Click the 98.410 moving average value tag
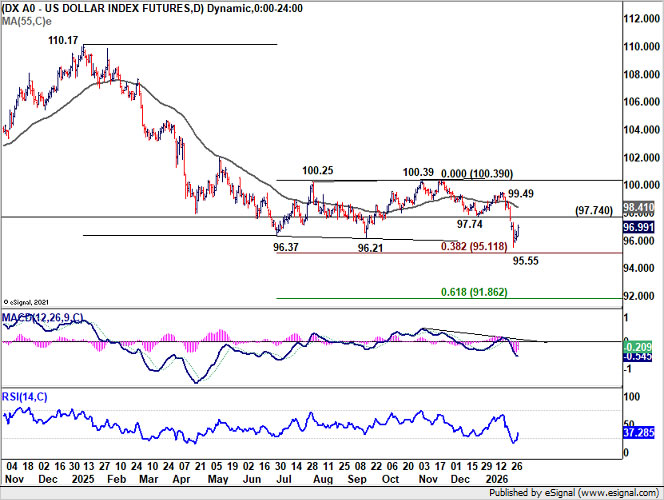Screen dimensions: 664x500 click(x=639, y=207)
